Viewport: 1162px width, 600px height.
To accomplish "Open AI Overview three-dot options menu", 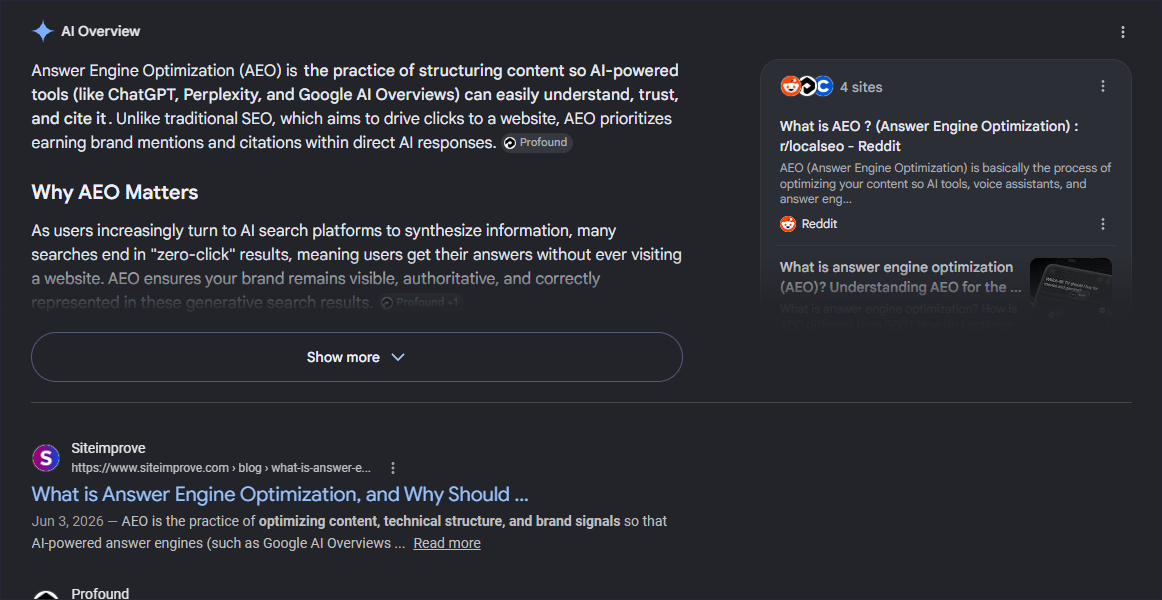I will click(x=1123, y=32).
